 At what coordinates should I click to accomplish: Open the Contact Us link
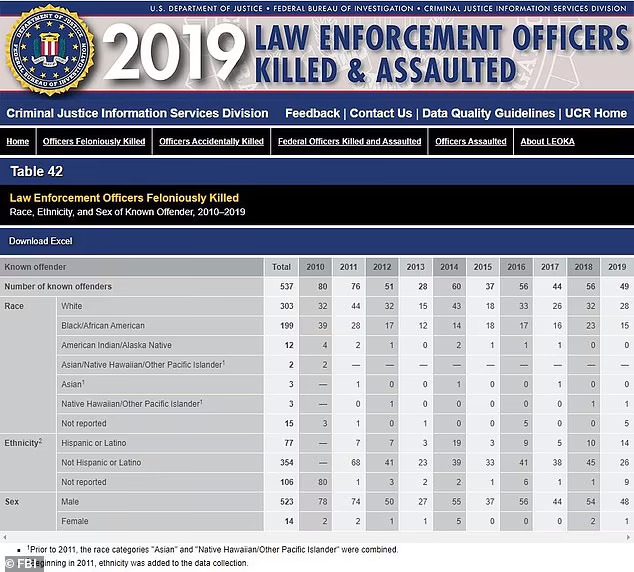(x=381, y=113)
